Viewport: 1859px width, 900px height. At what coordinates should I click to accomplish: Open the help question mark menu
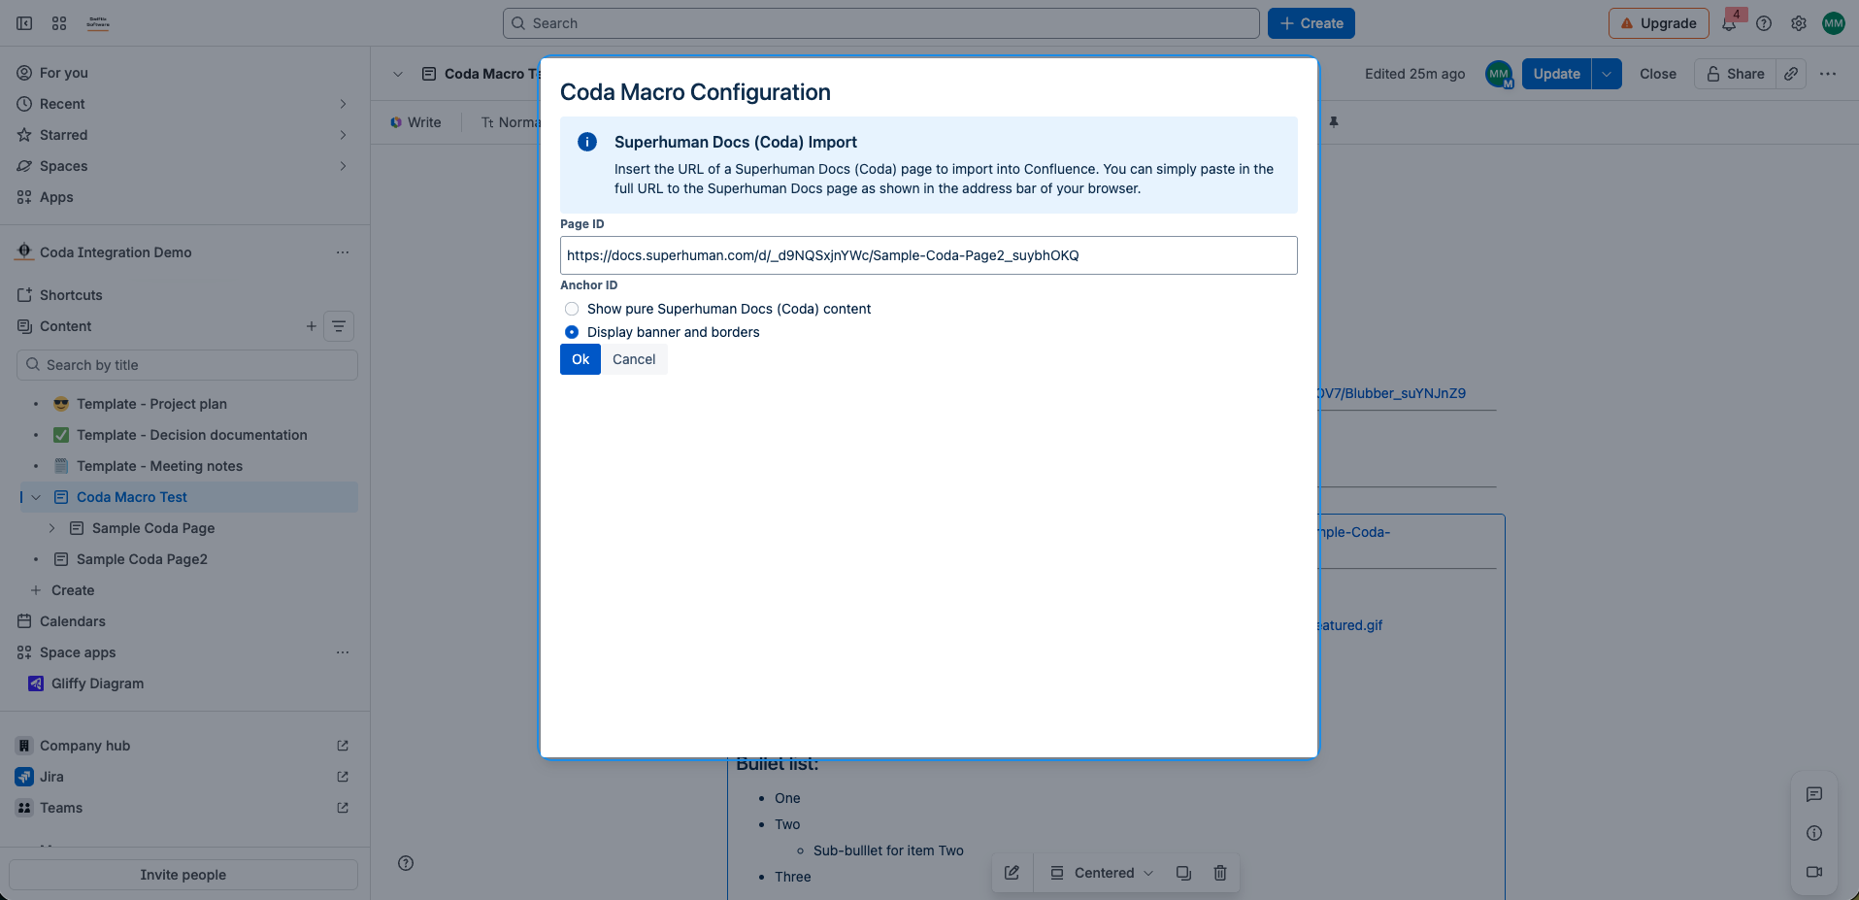tap(1764, 23)
